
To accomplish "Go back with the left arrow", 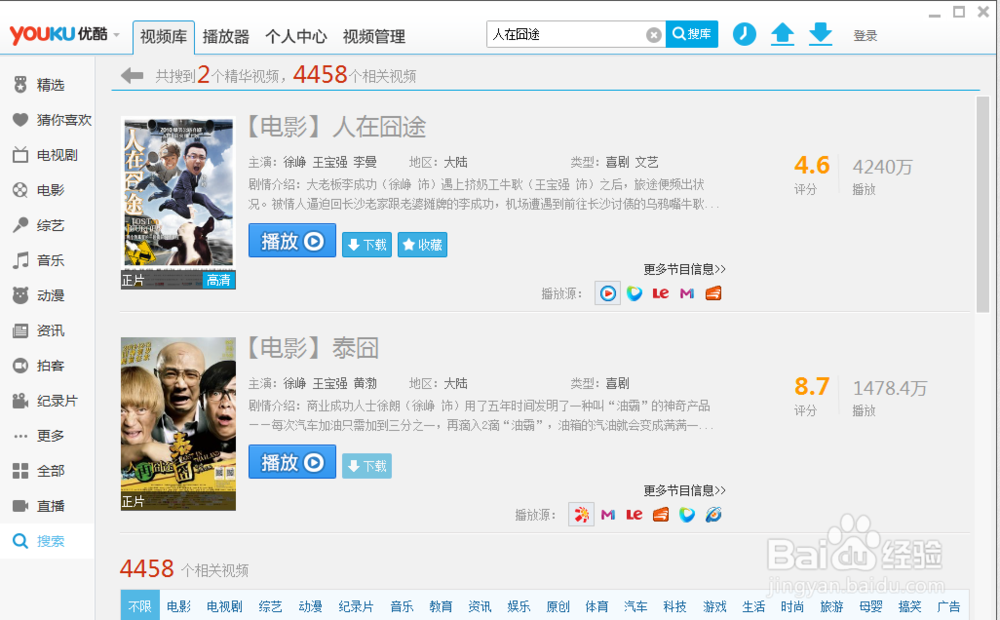I will coord(132,76).
